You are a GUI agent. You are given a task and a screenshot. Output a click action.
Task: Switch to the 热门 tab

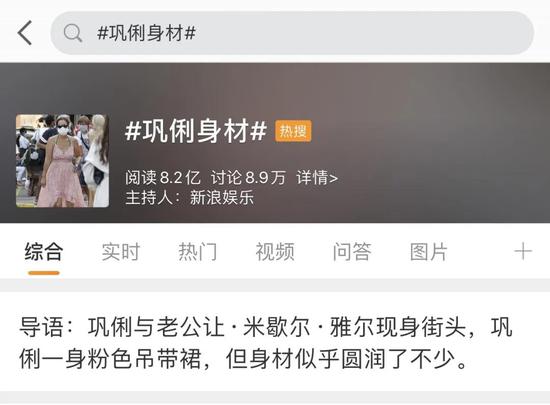click(198, 251)
